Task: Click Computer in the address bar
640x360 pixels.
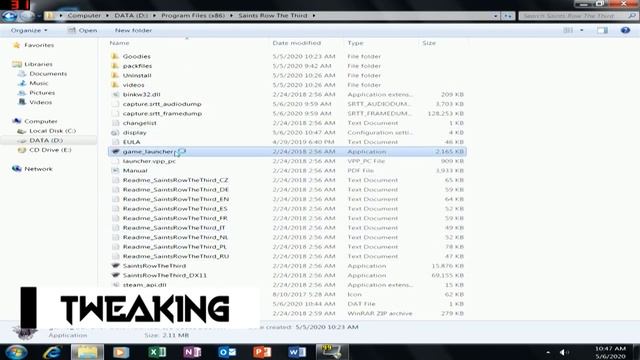Action: pyautogui.click(x=84, y=16)
